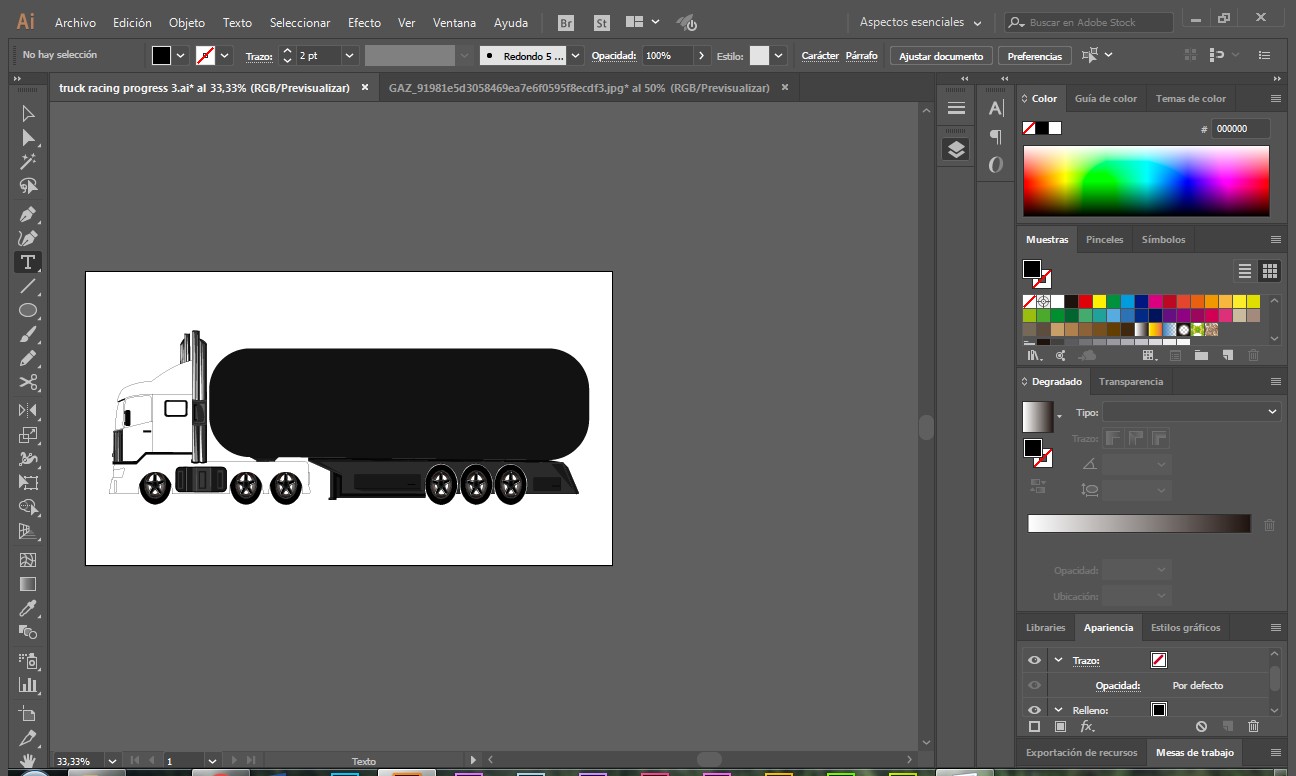The height and width of the screenshot is (776, 1296).
Task: Open the fill color dropdown in control bar
Action: click(x=180, y=56)
